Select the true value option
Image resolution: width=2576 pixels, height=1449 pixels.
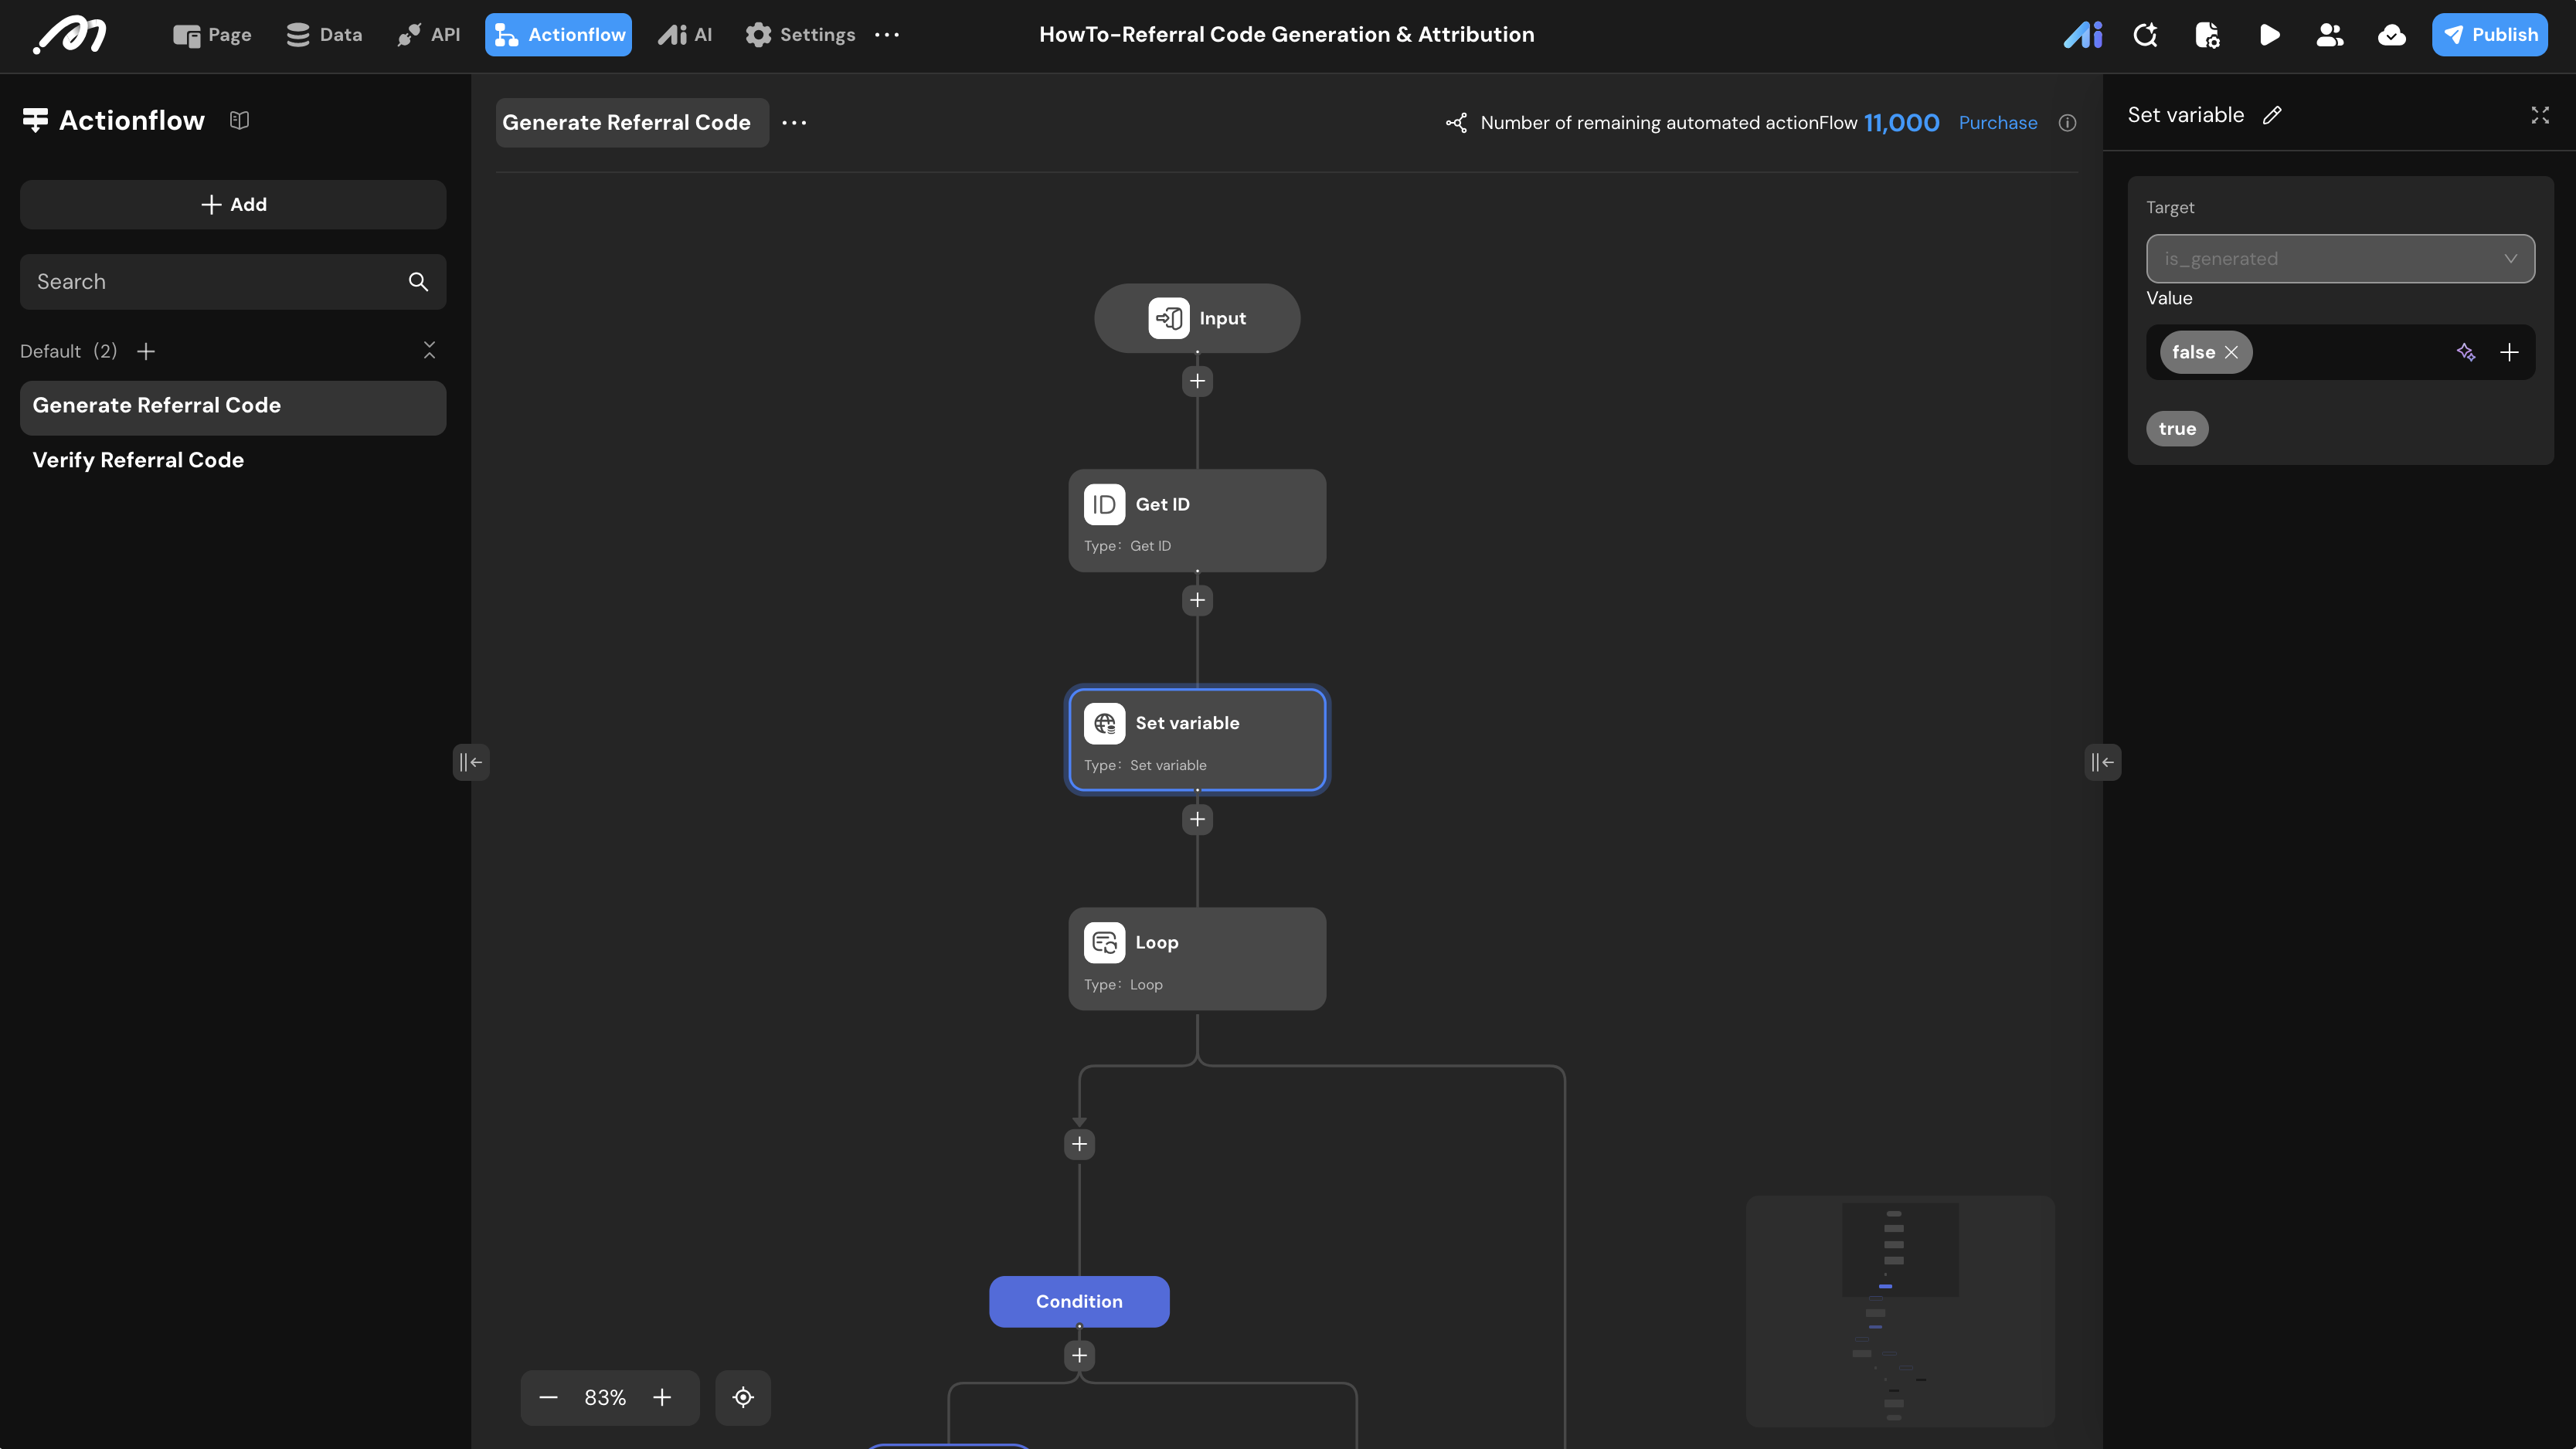click(2177, 429)
